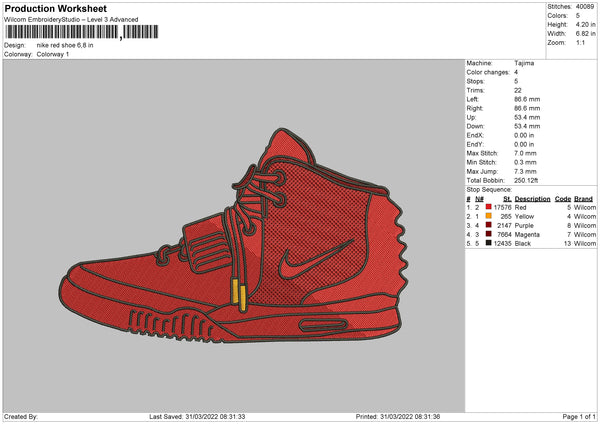600x424 pixels.
Task: Select the stitch count '265' in Yellow row
Action: pyautogui.click(x=506, y=217)
